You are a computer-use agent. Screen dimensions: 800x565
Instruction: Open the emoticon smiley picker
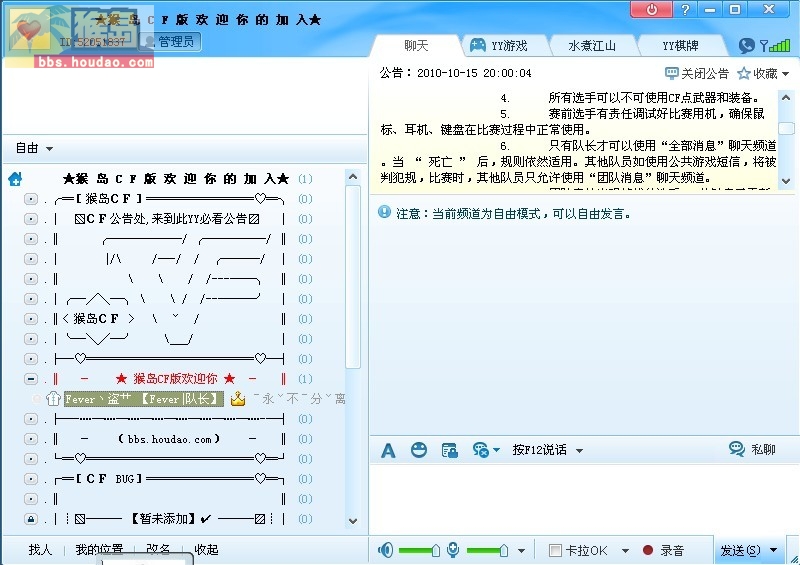point(419,450)
